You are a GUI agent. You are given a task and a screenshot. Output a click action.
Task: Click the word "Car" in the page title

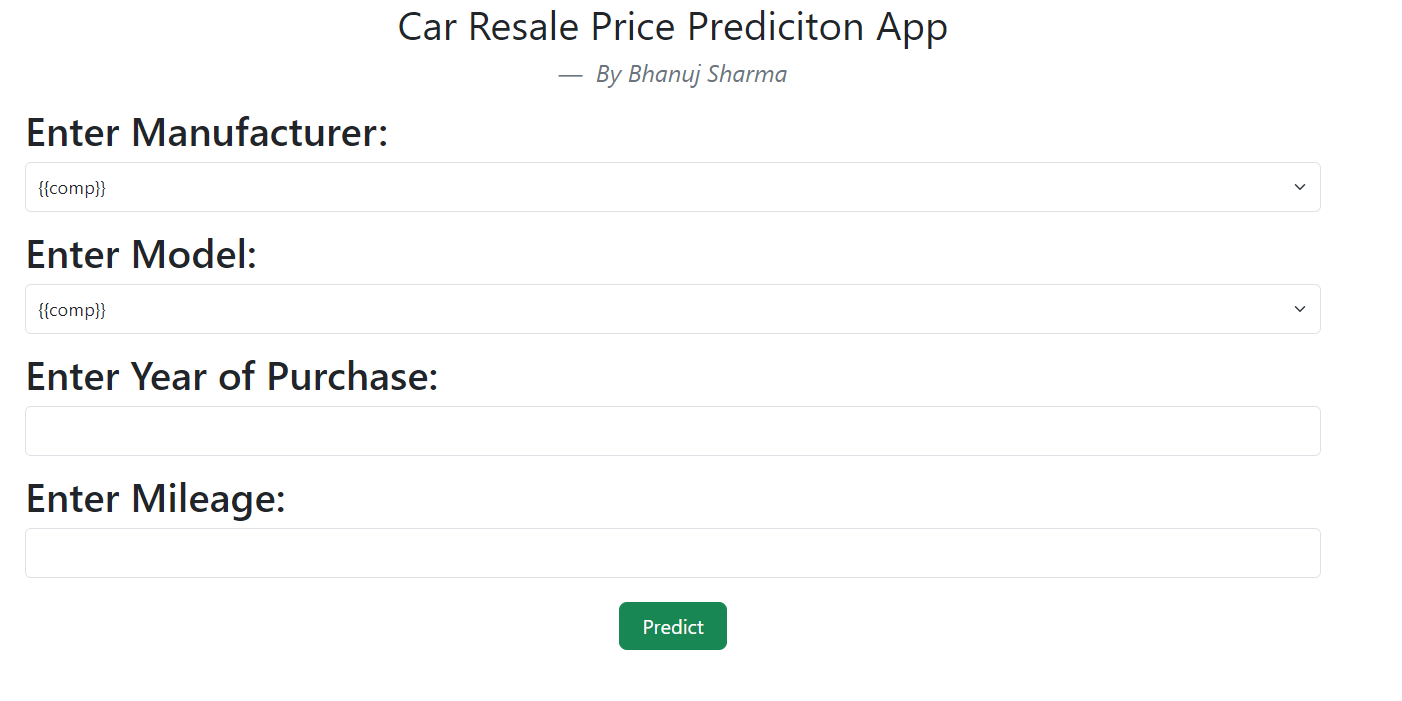pos(428,27)
